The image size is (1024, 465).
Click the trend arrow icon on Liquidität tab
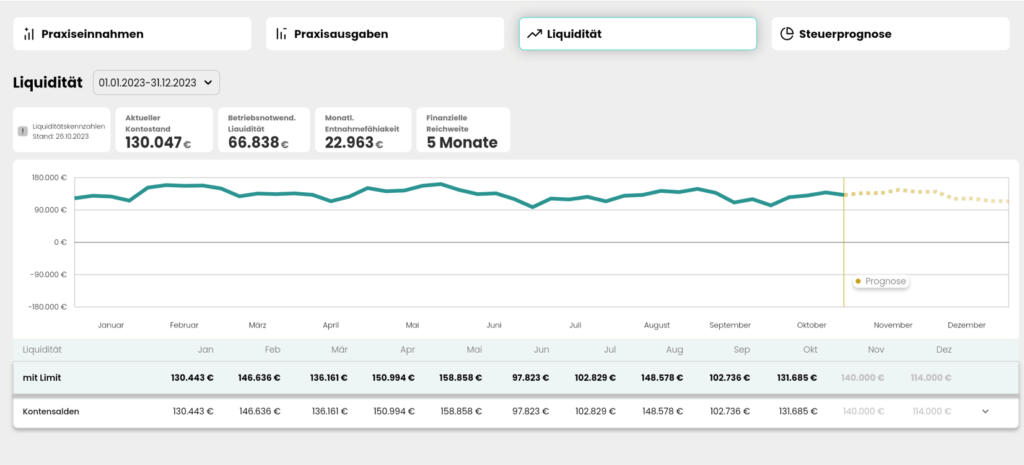[x=534, y=34]
